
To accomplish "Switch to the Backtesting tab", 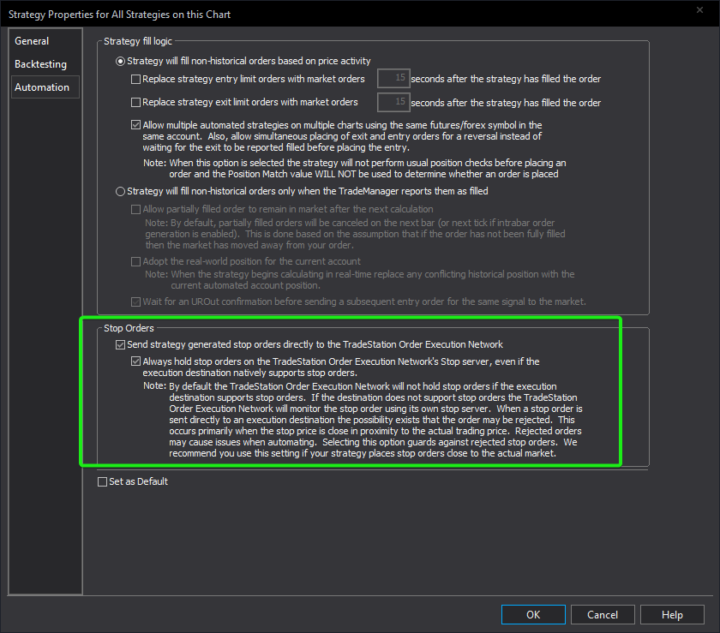I will click(40, 64).
